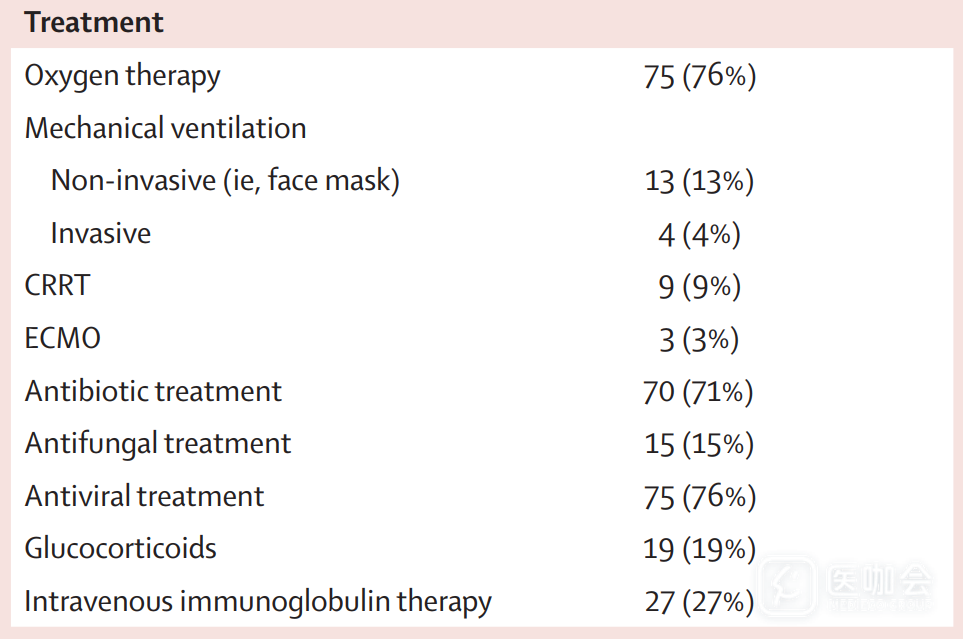
Task: Click the "Treatment" table header
Action: coord(94,23)
